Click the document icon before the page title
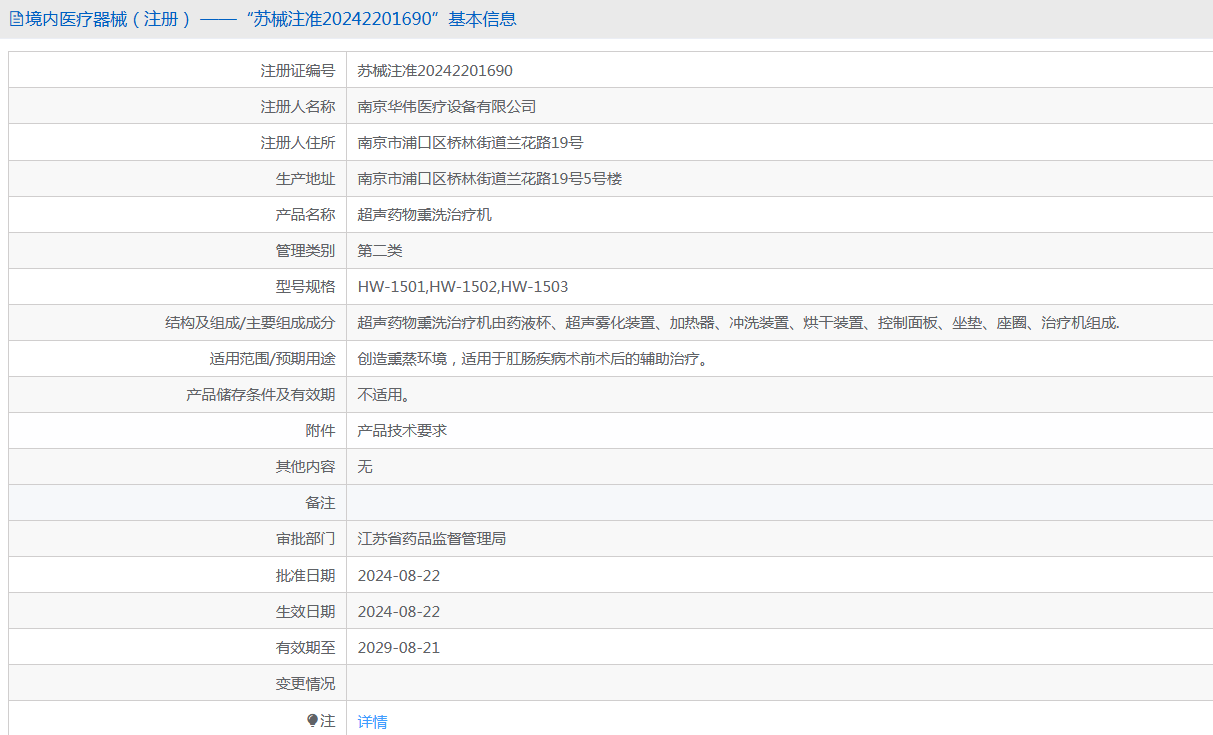Image resolution: width=1213 pixels, height=735 pixels. click(x=16, y=19)
